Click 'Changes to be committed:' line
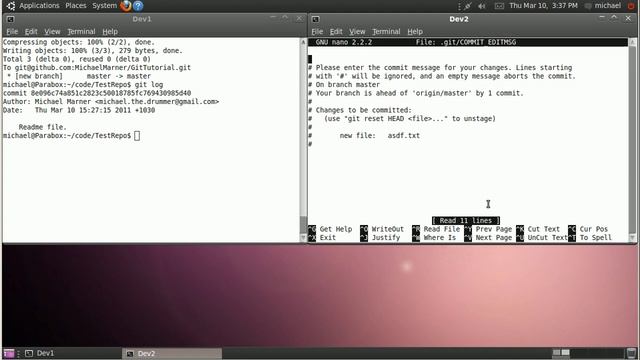The width and height of the screenshot is (640, 360). (x=360, y=110)
